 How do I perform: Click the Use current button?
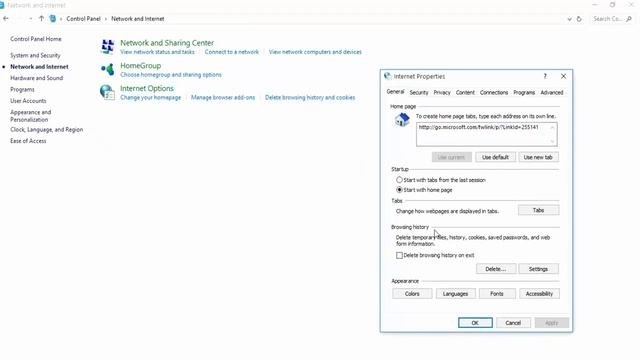(451, 157)
